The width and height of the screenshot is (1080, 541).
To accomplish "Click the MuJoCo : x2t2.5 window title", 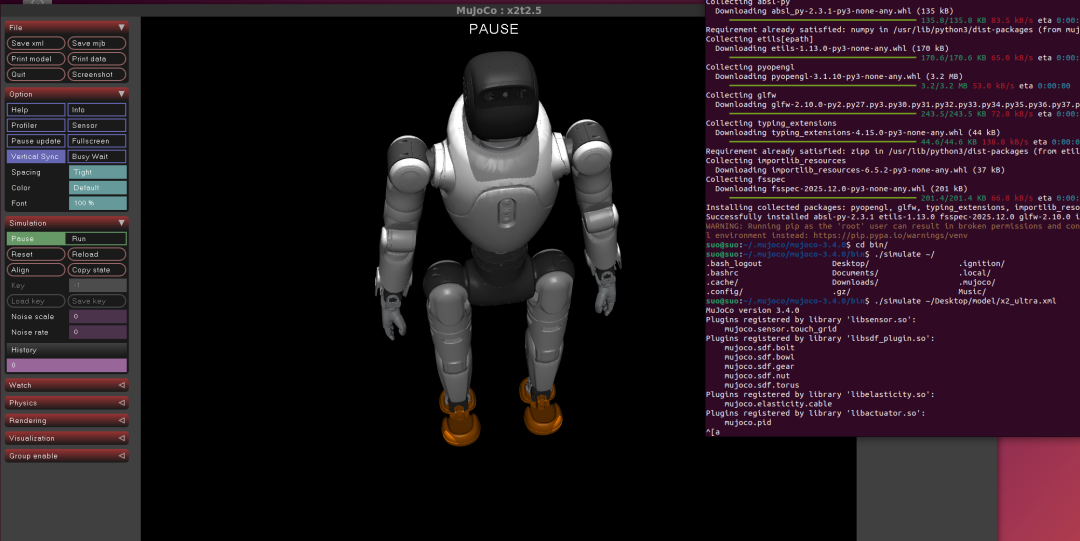I will tap(499, 10).
